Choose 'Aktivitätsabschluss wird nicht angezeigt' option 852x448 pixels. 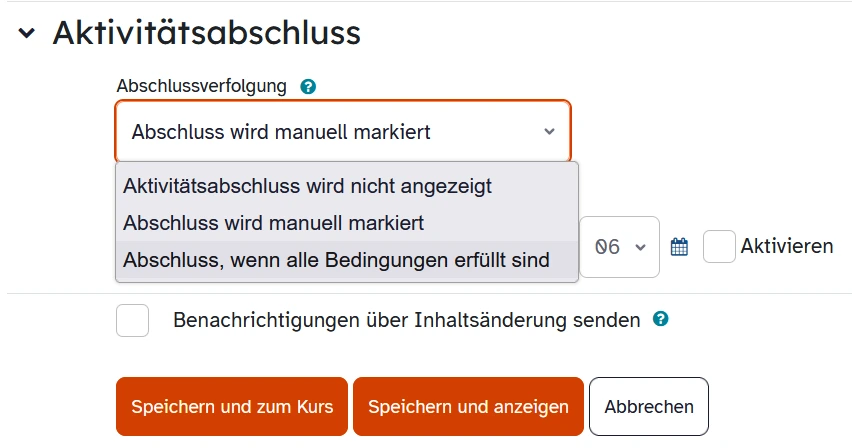click(x=308, y=186)
